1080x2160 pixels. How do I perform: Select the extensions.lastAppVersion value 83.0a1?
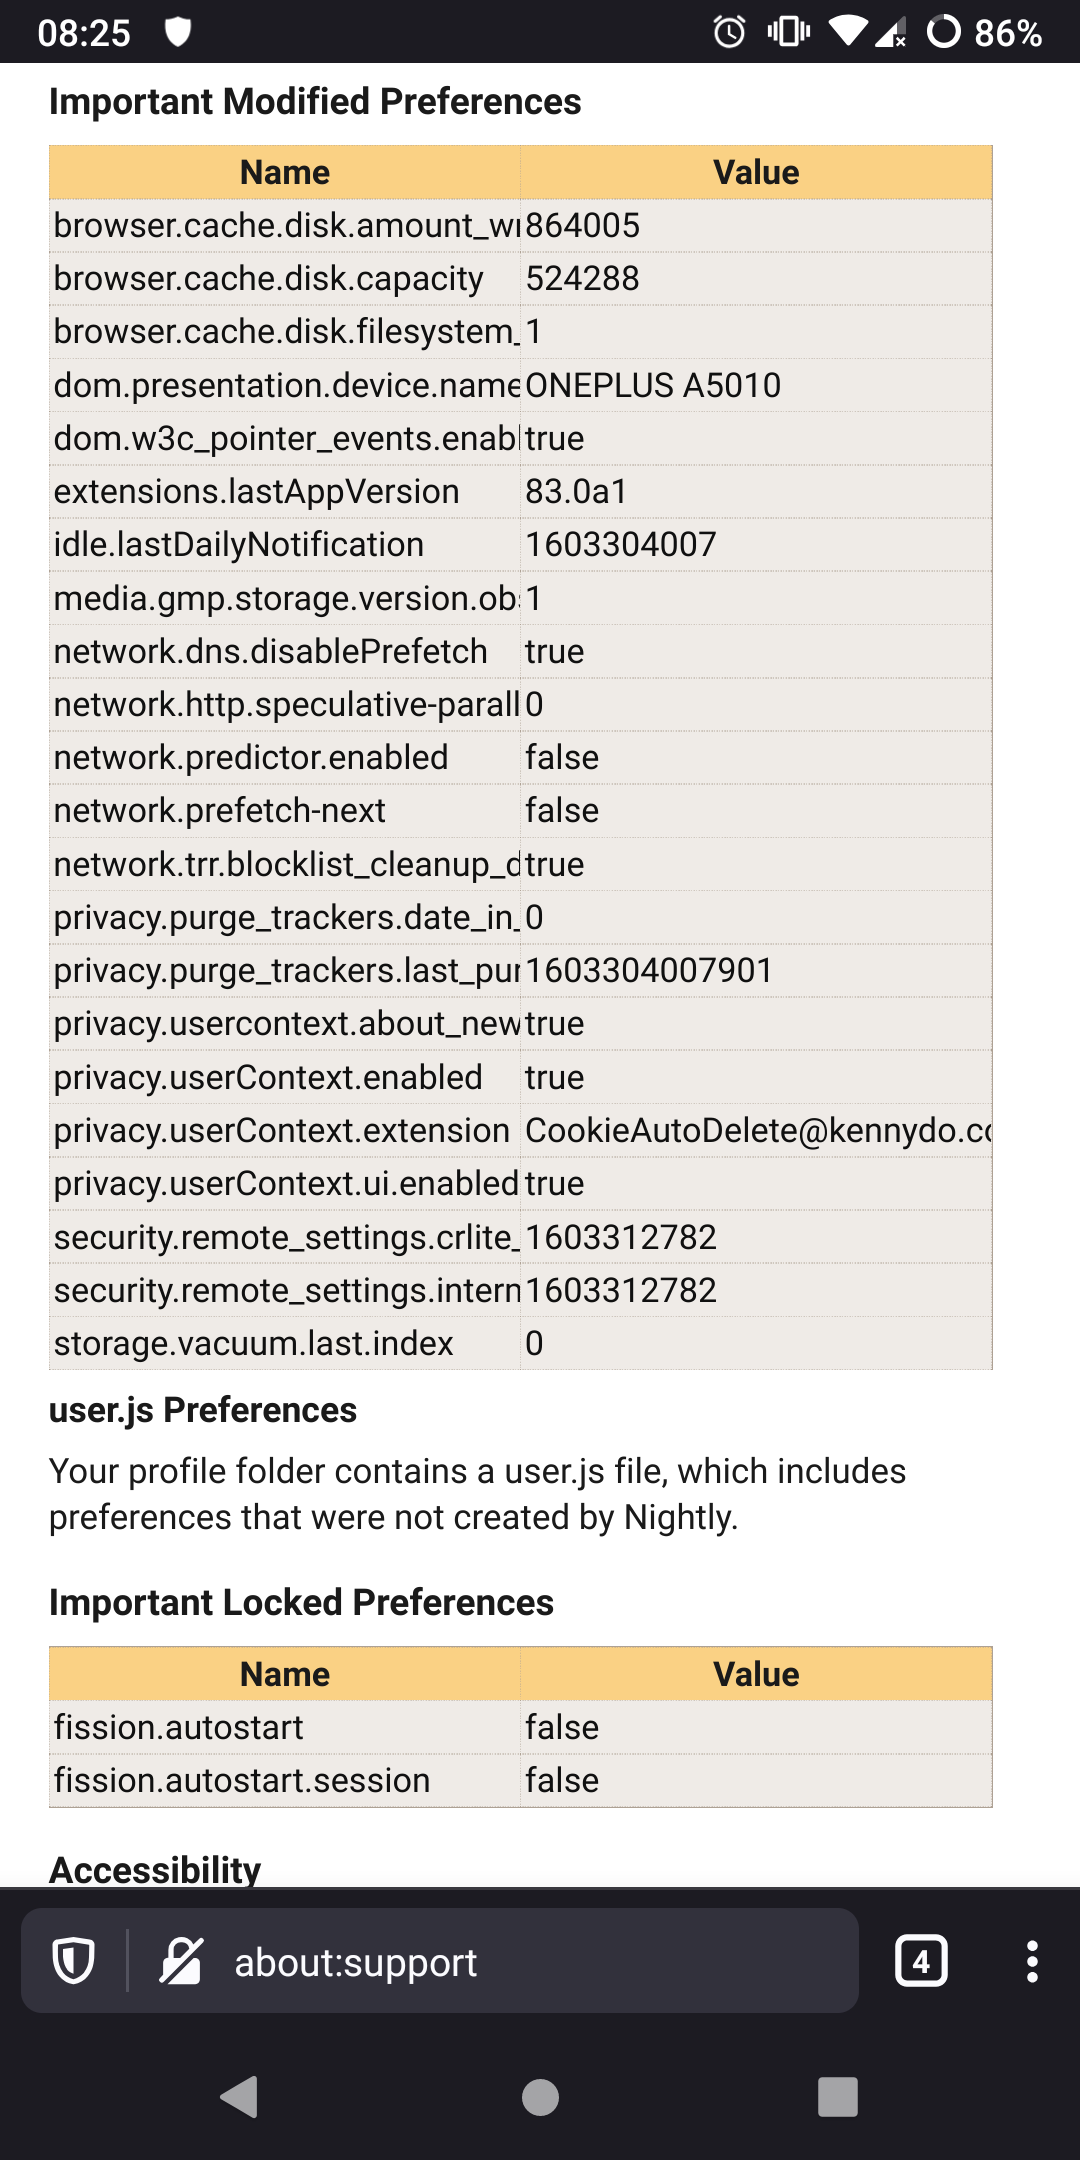pyautogui.click(x=574, y=490)
